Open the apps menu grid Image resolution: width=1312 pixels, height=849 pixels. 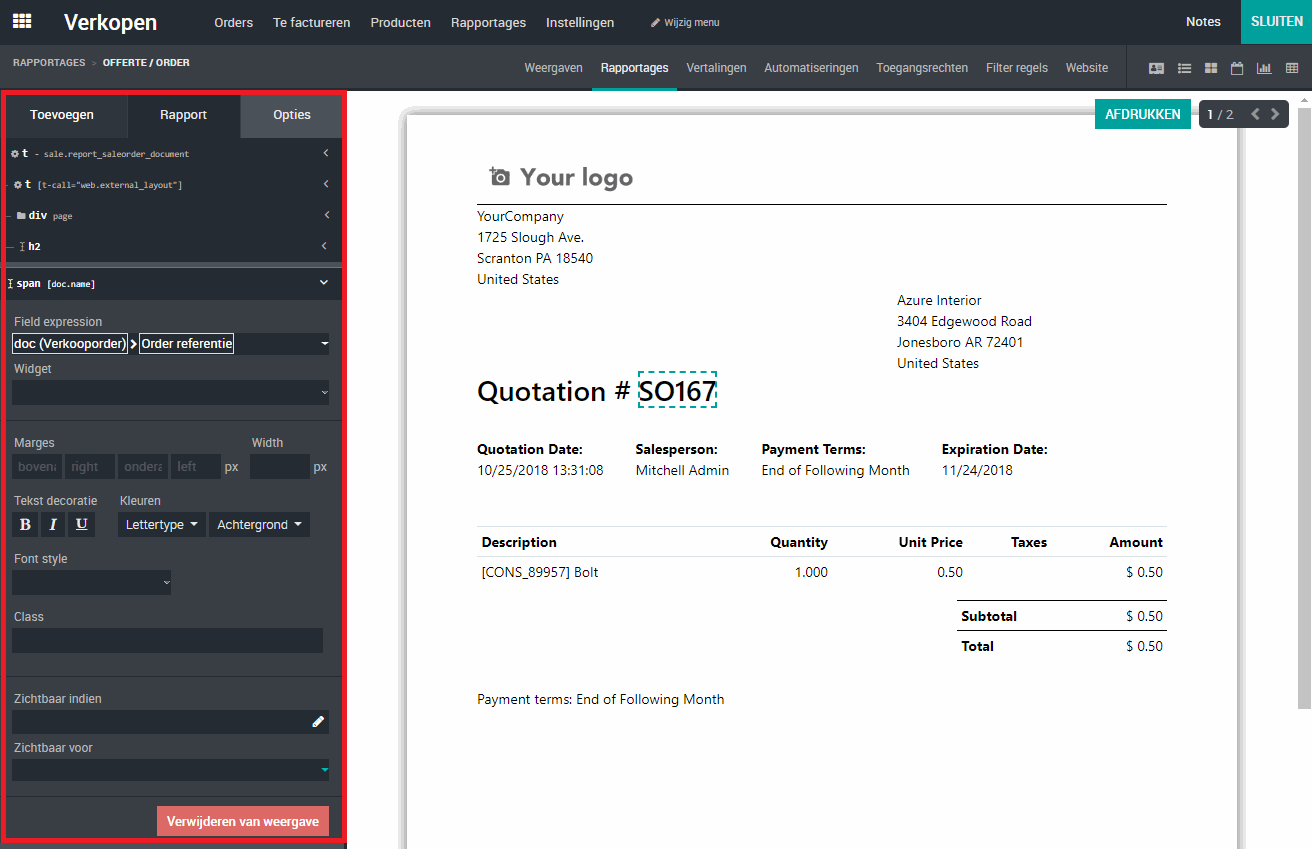point(22,21)
